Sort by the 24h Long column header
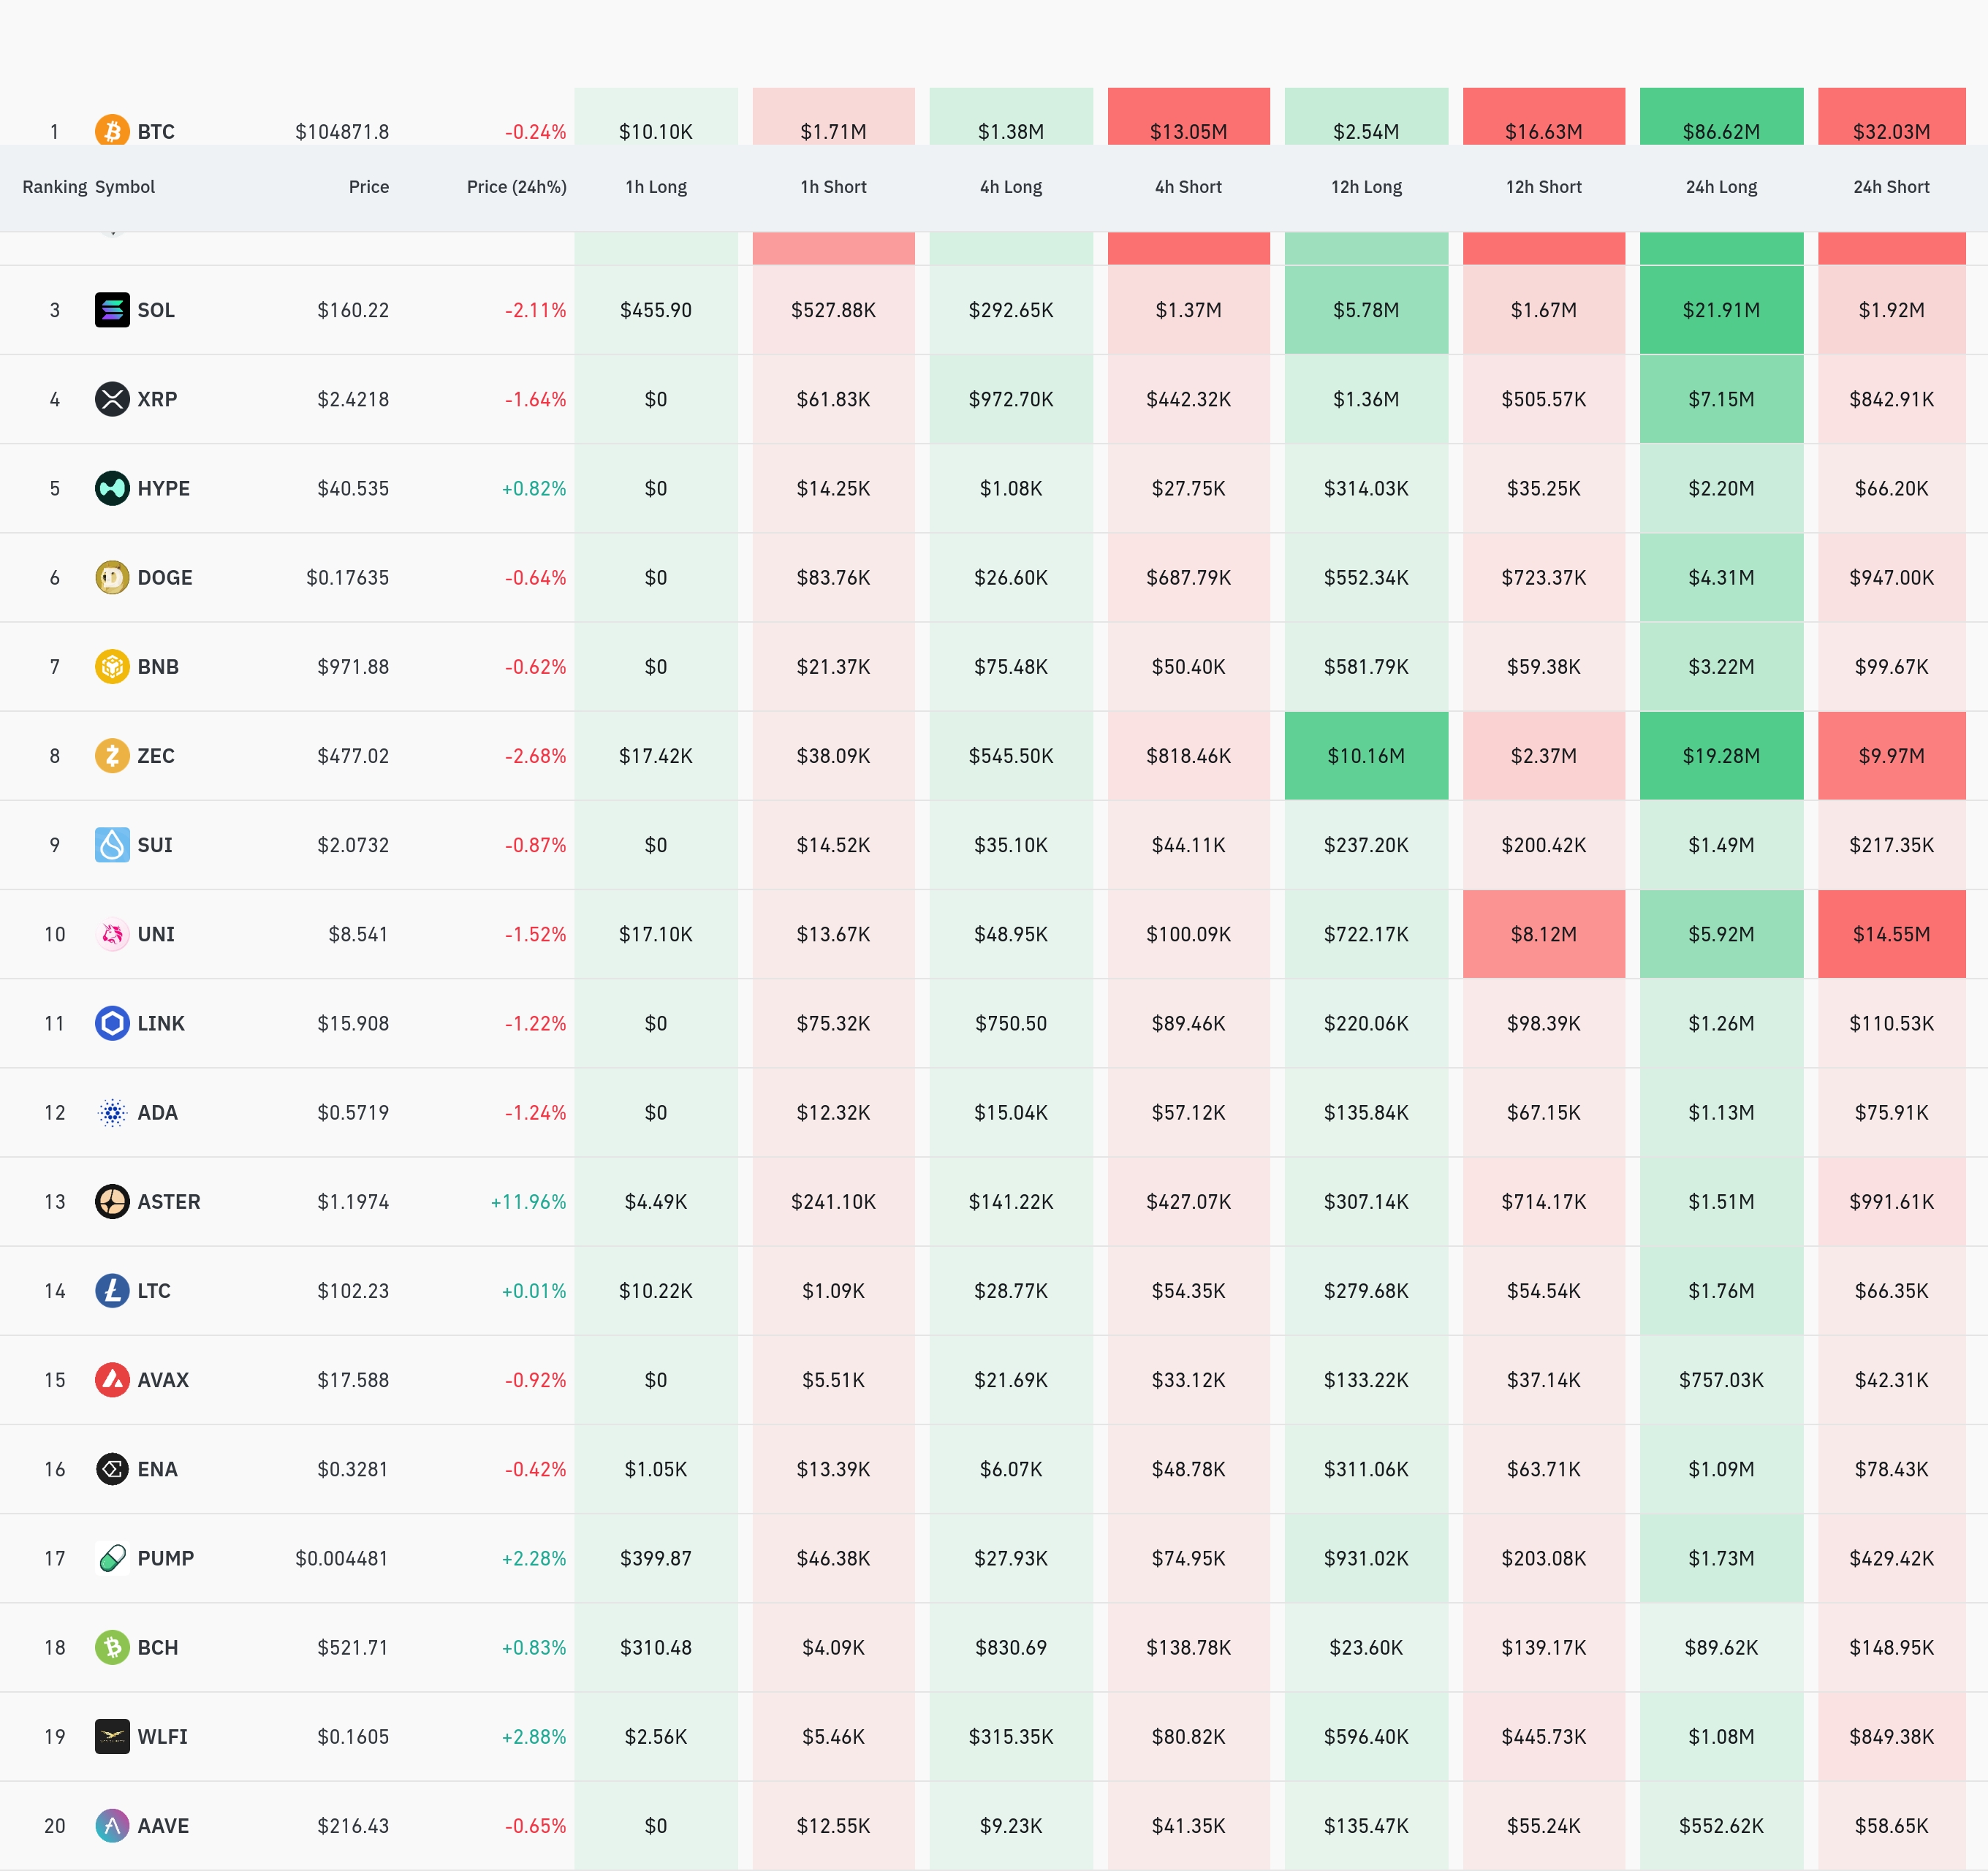Viewport: 1988px width, 1871px height. 1721,187
